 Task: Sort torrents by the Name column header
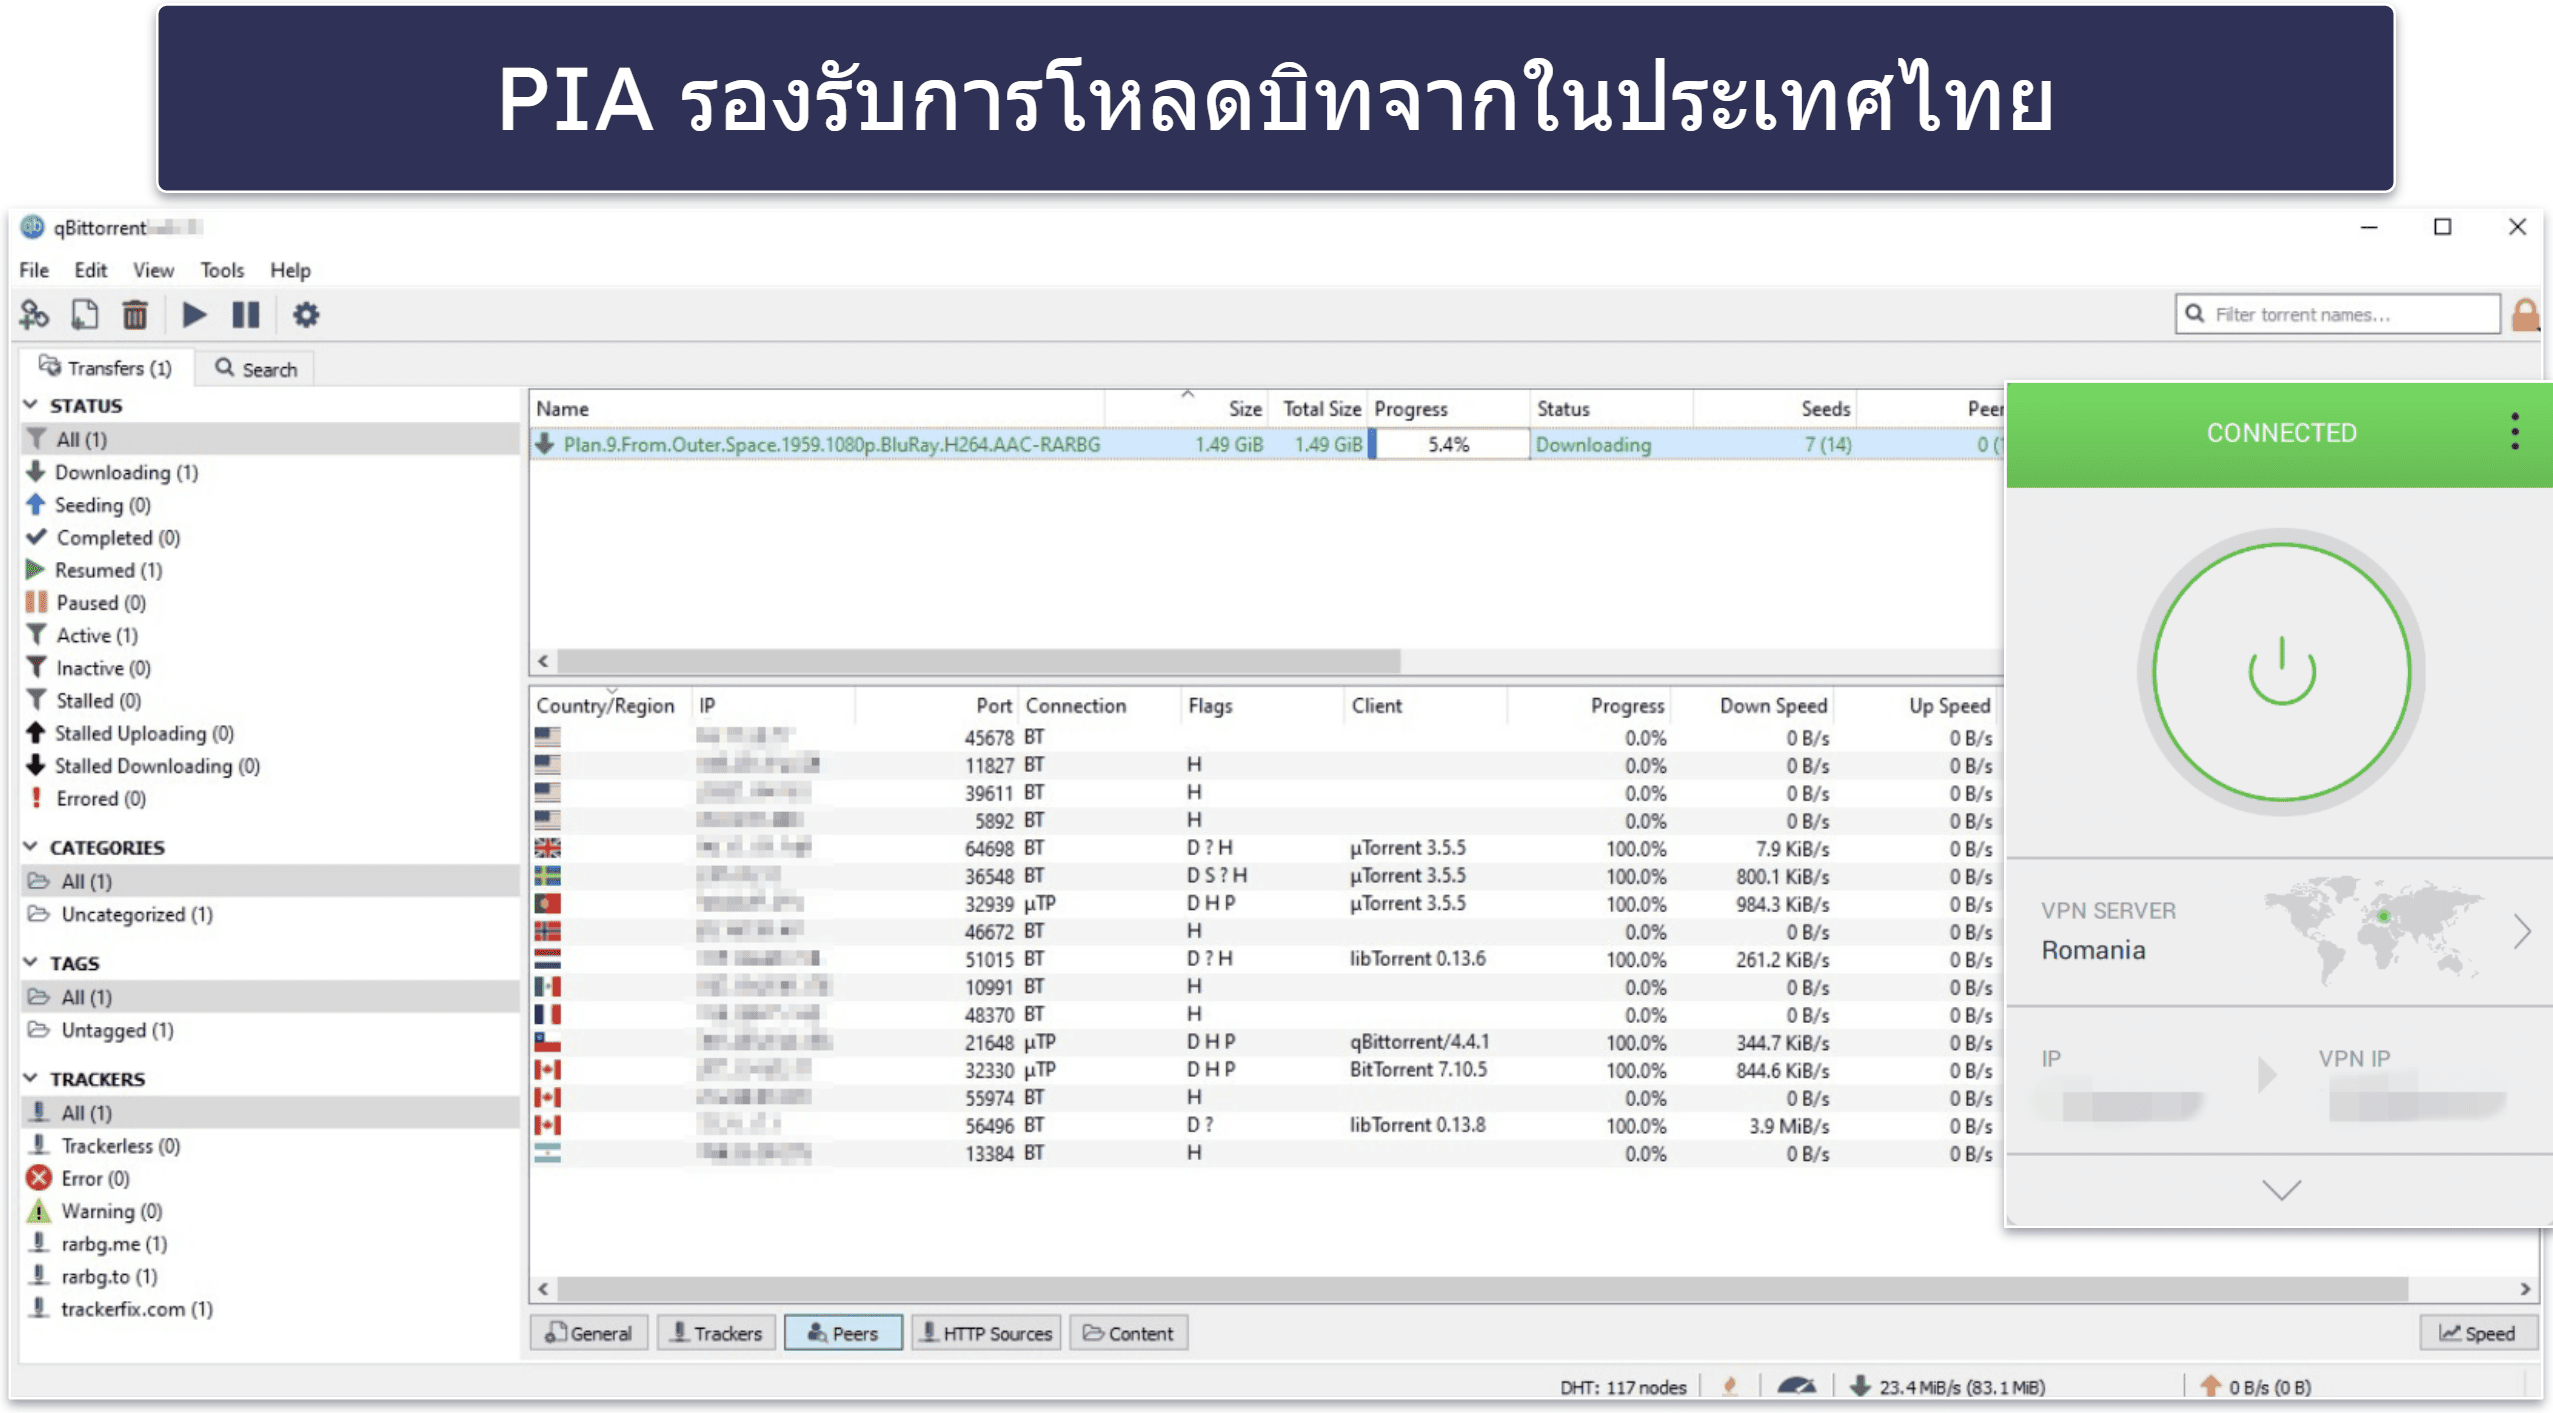pos(817,408)
